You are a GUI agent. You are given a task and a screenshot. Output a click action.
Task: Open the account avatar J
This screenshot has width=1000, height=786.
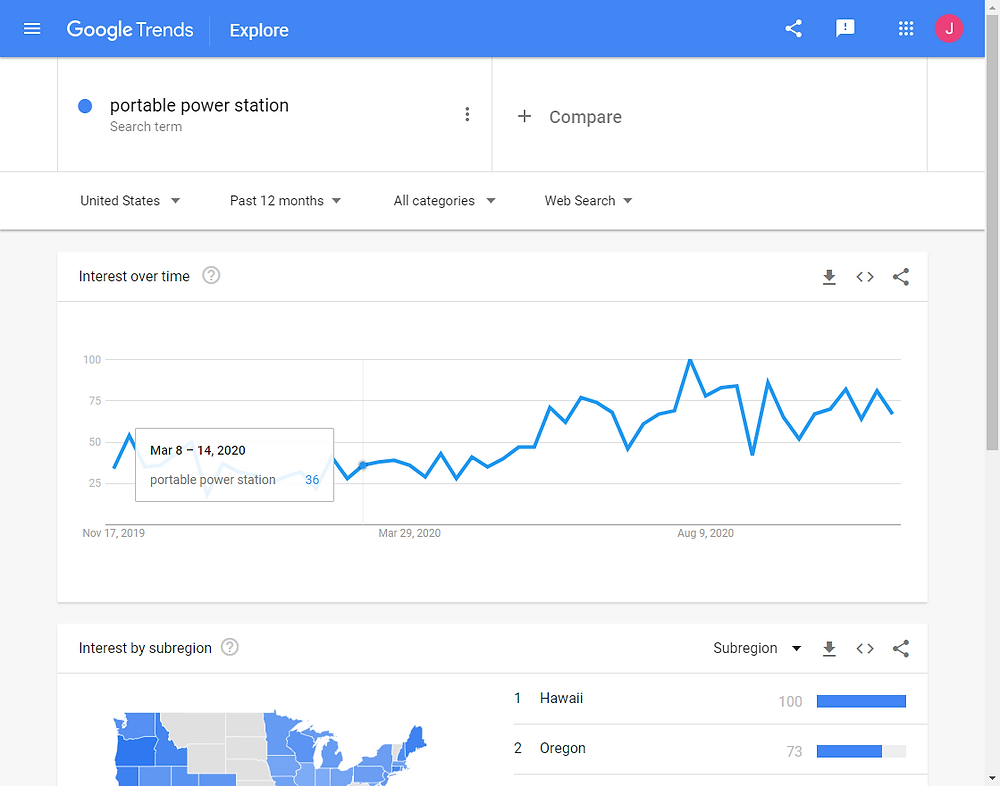[x=949, y=28]
